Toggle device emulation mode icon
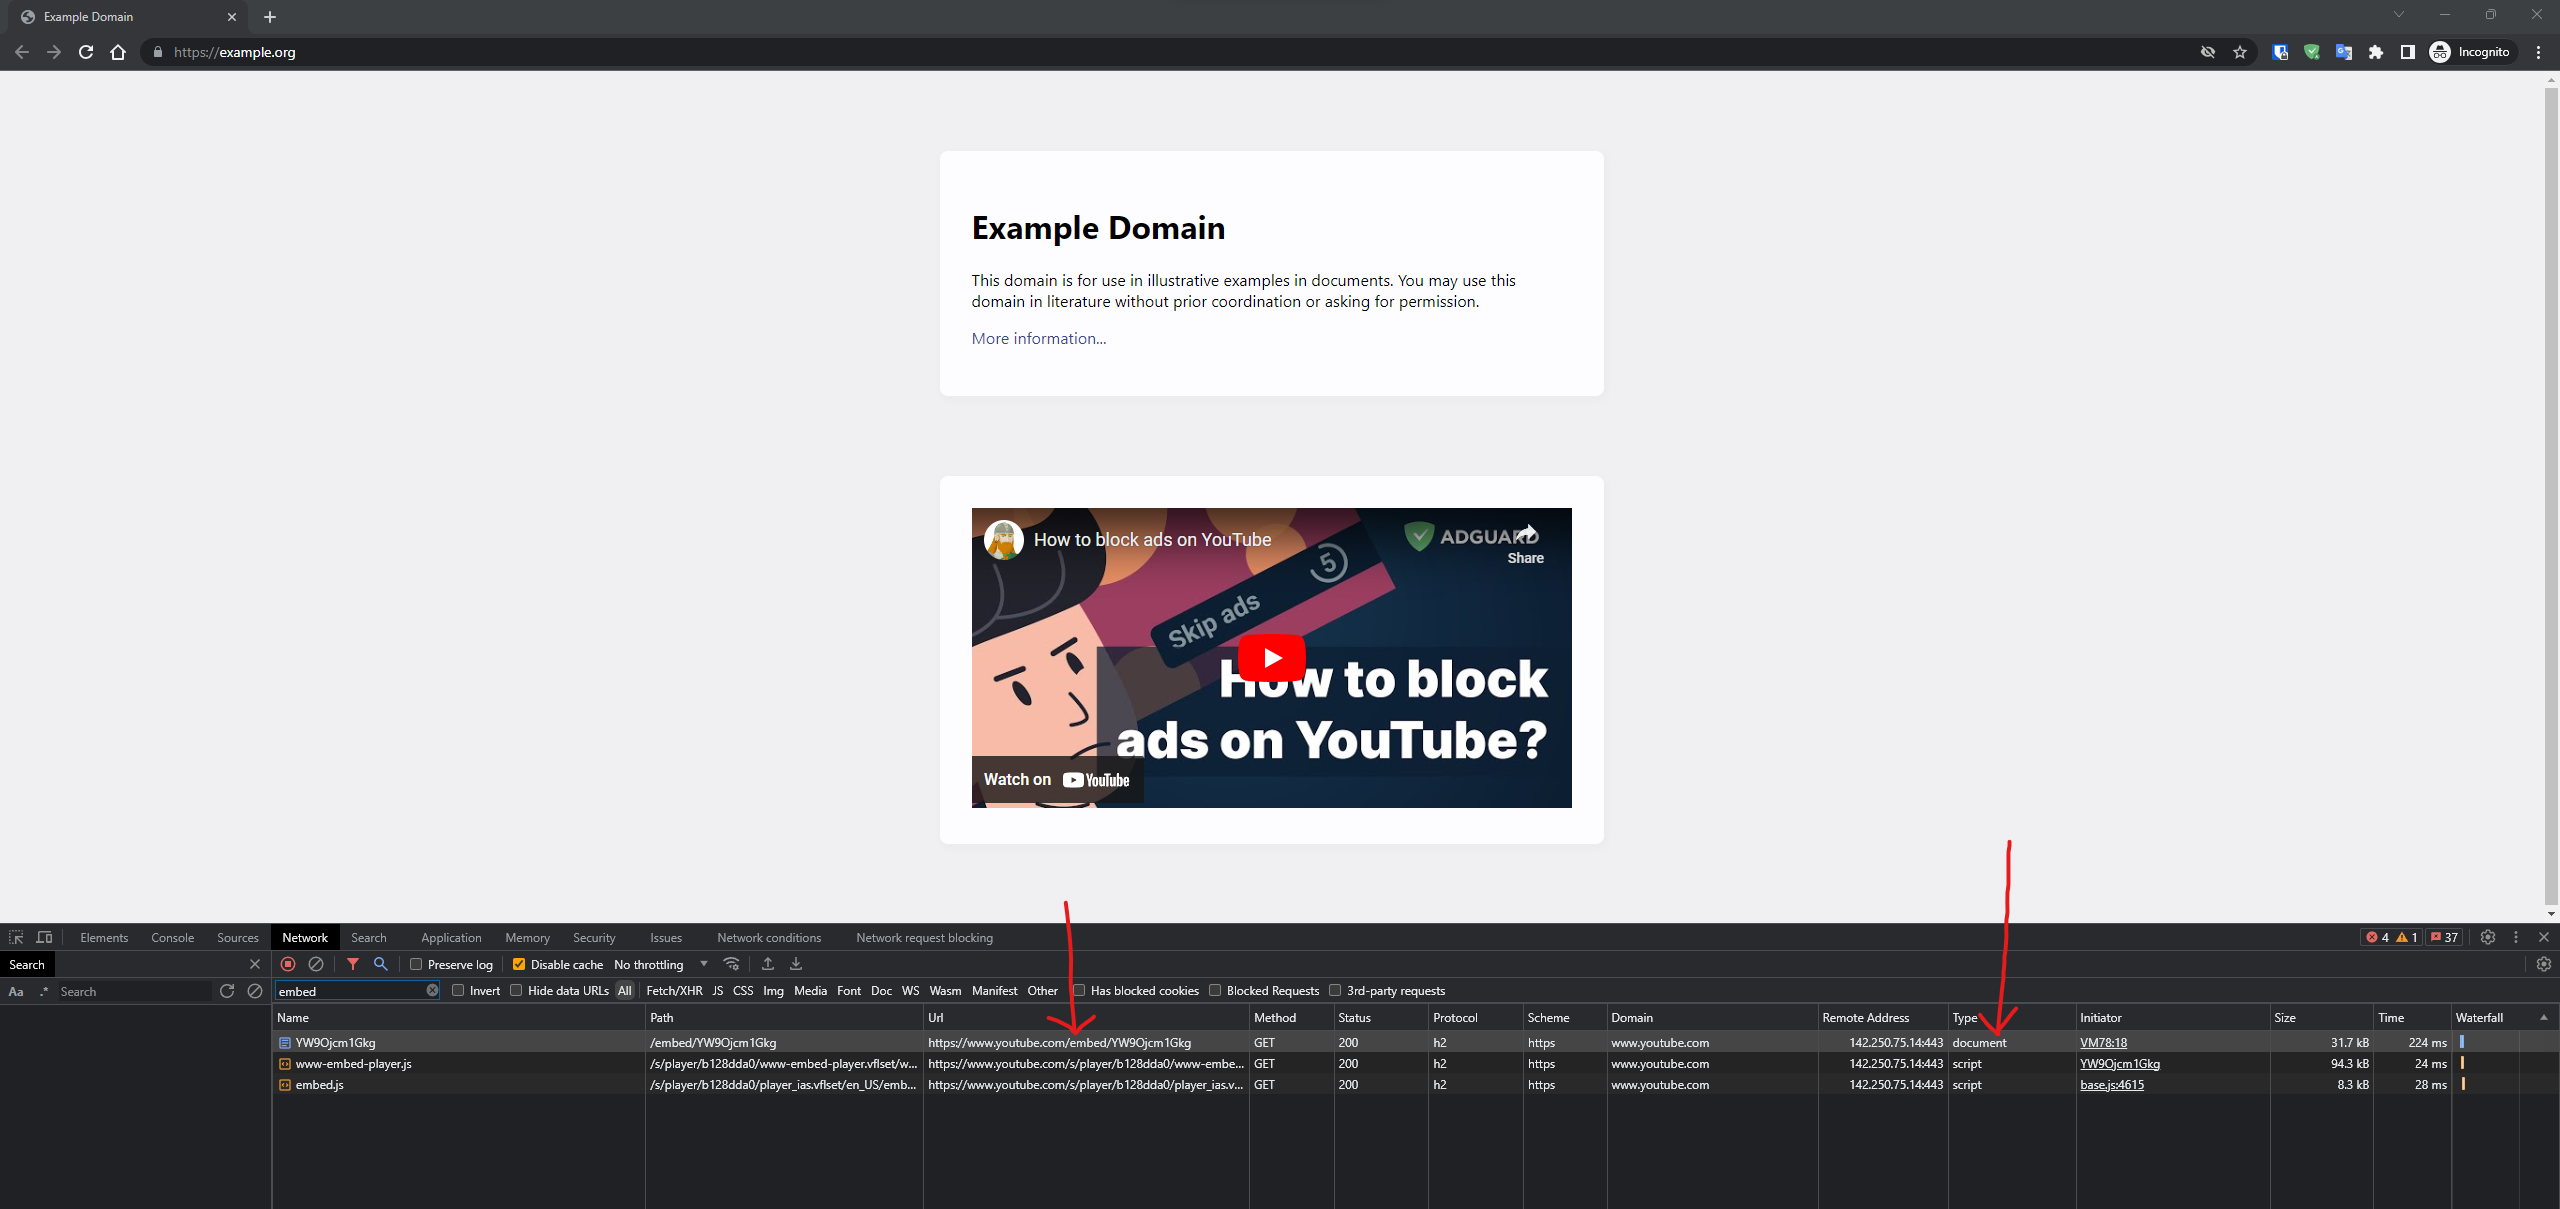The height and width of the screenshot is (1209, 2560). (44, 937)
